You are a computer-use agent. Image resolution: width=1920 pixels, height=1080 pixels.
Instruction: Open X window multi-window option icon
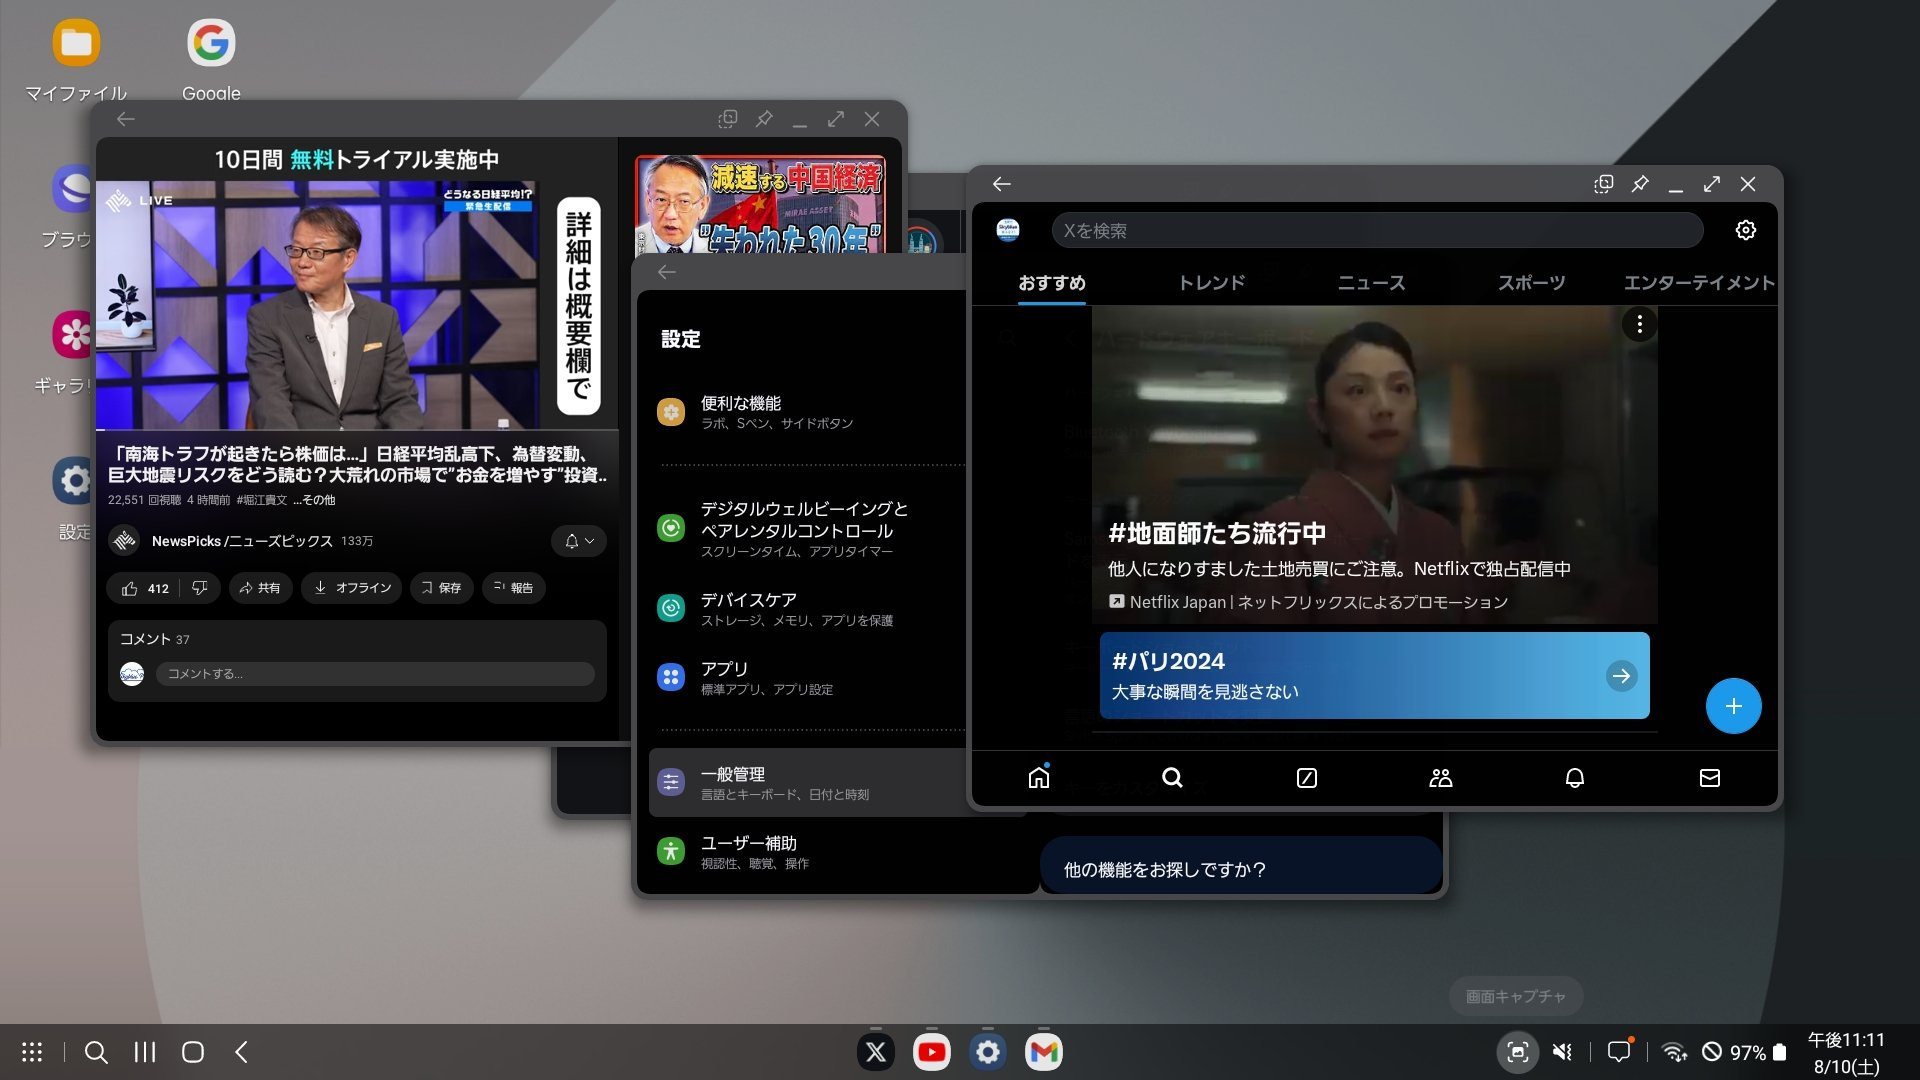[x=1604, y=184]
